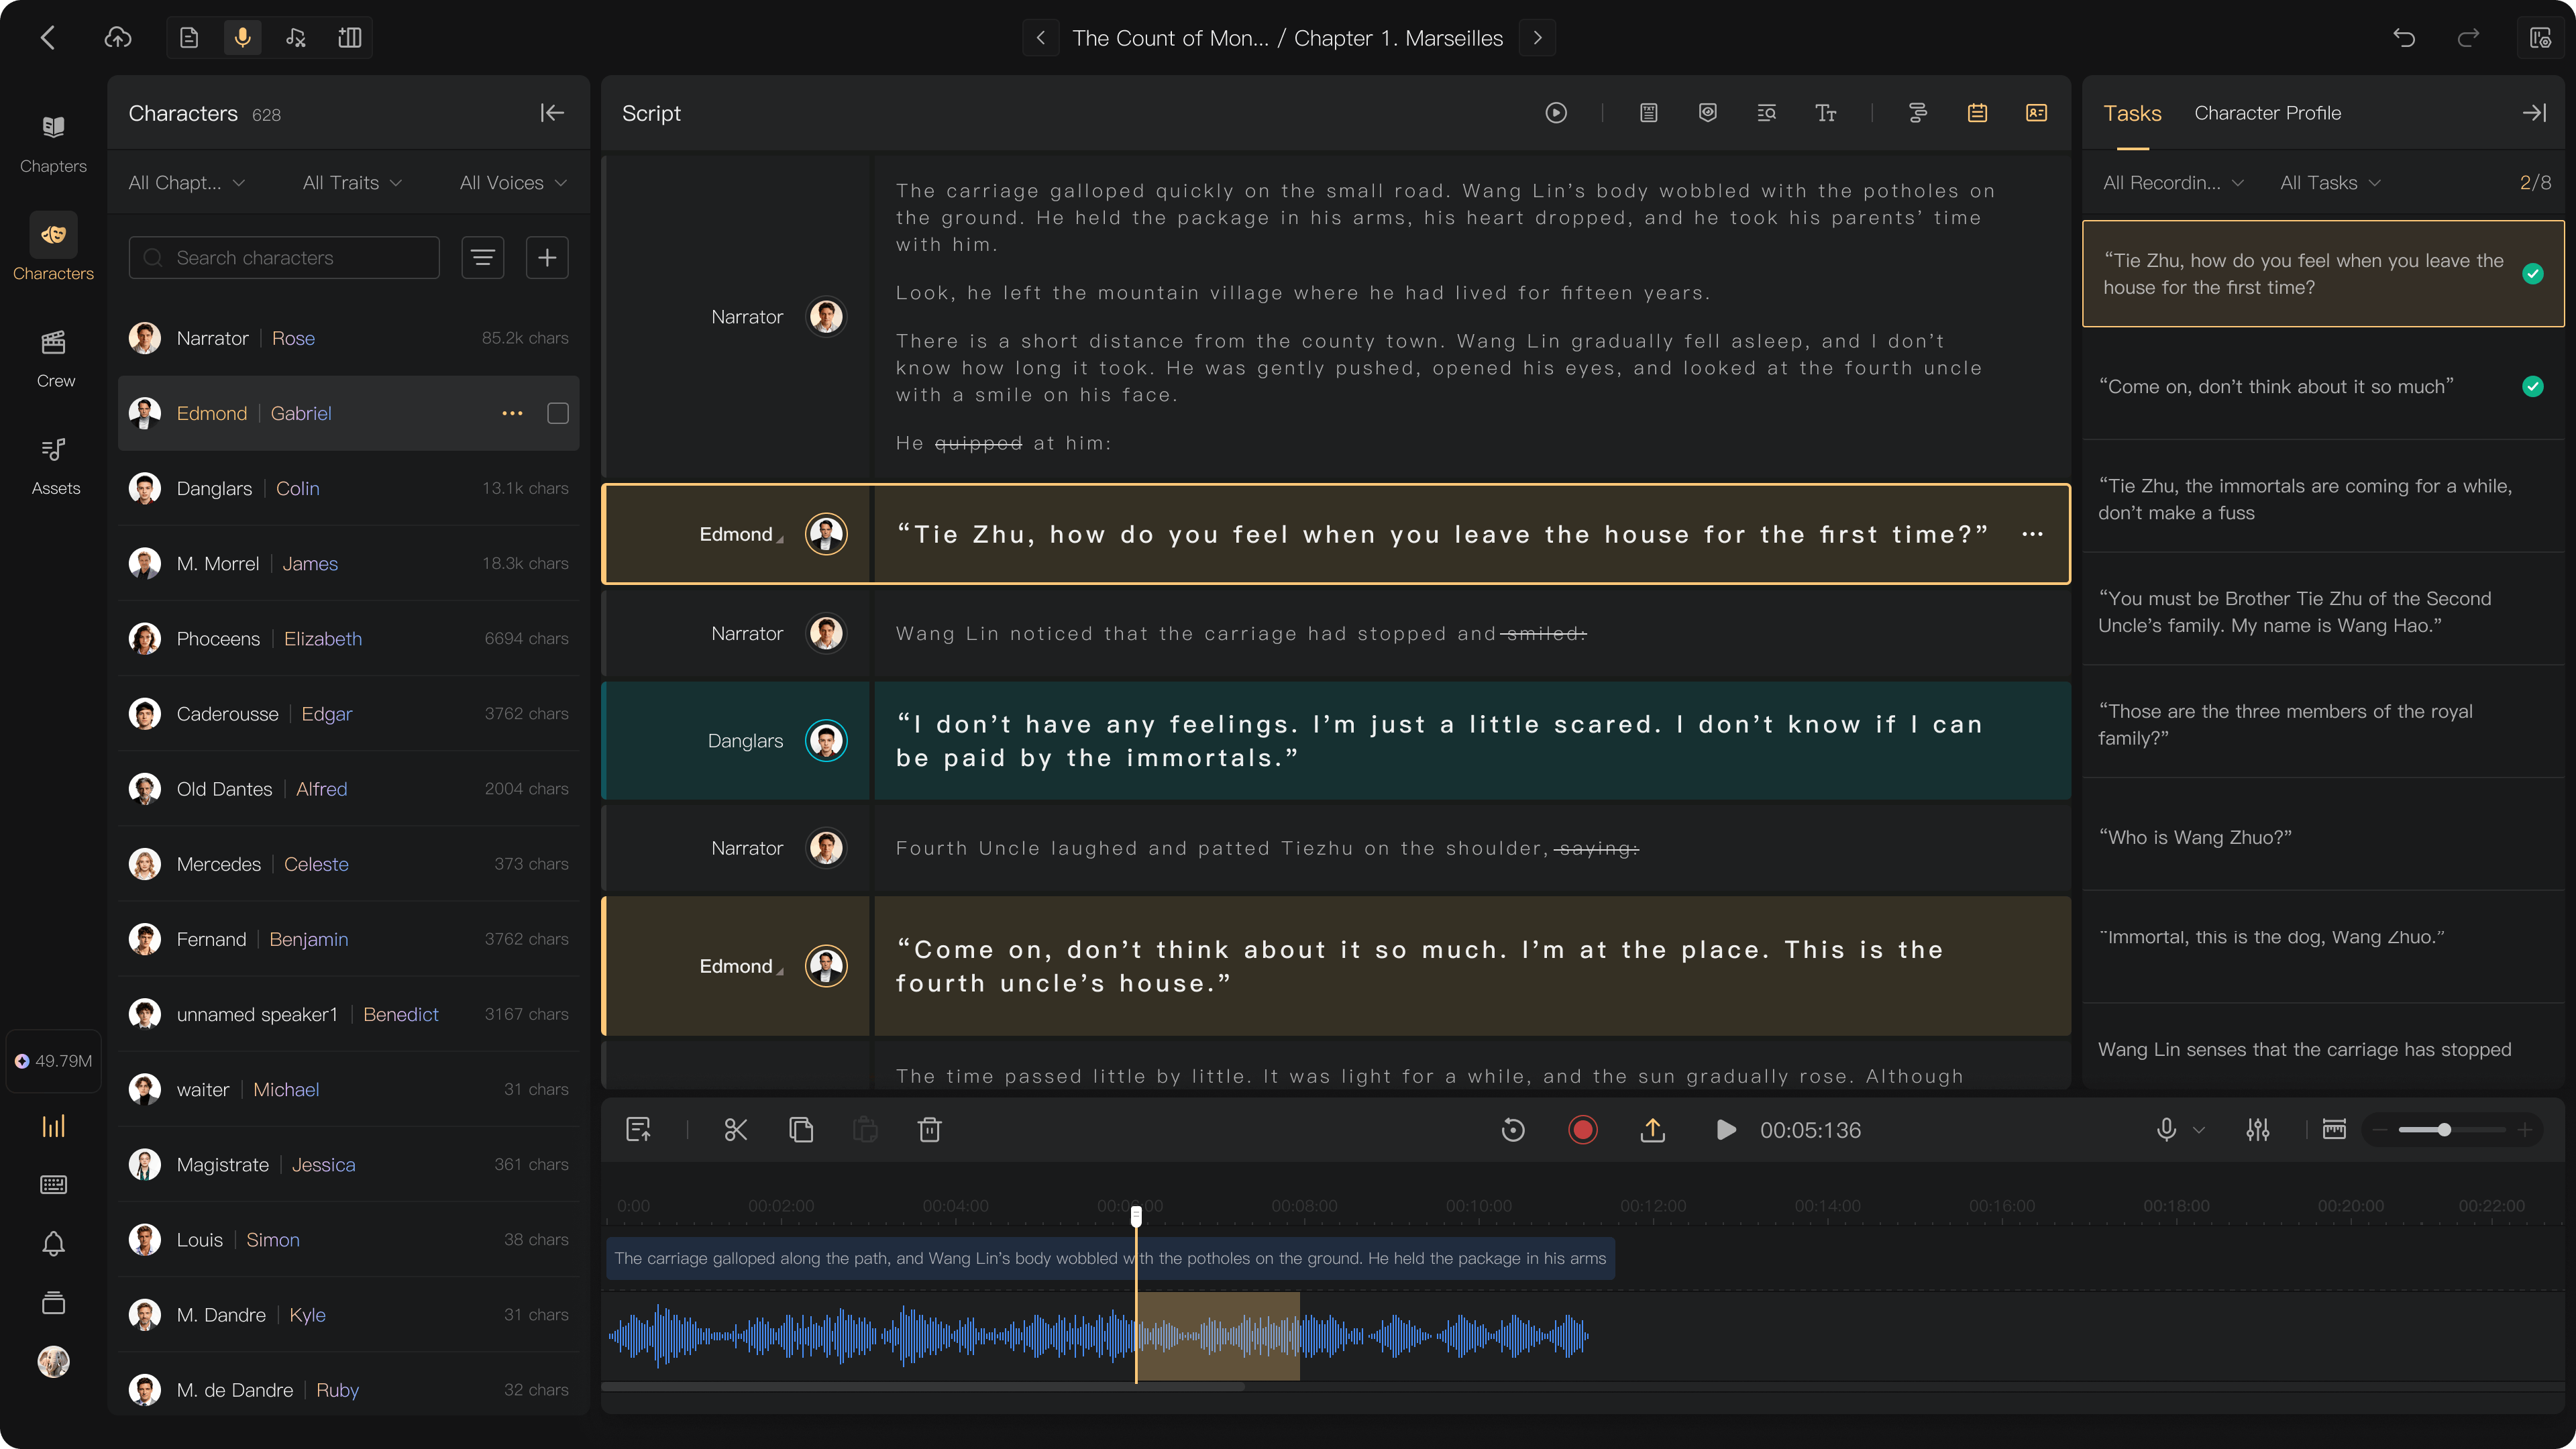This screenshot has width=2576, height=1449.
Task: Add a new character with plus button
Action: tap(547, 258)
